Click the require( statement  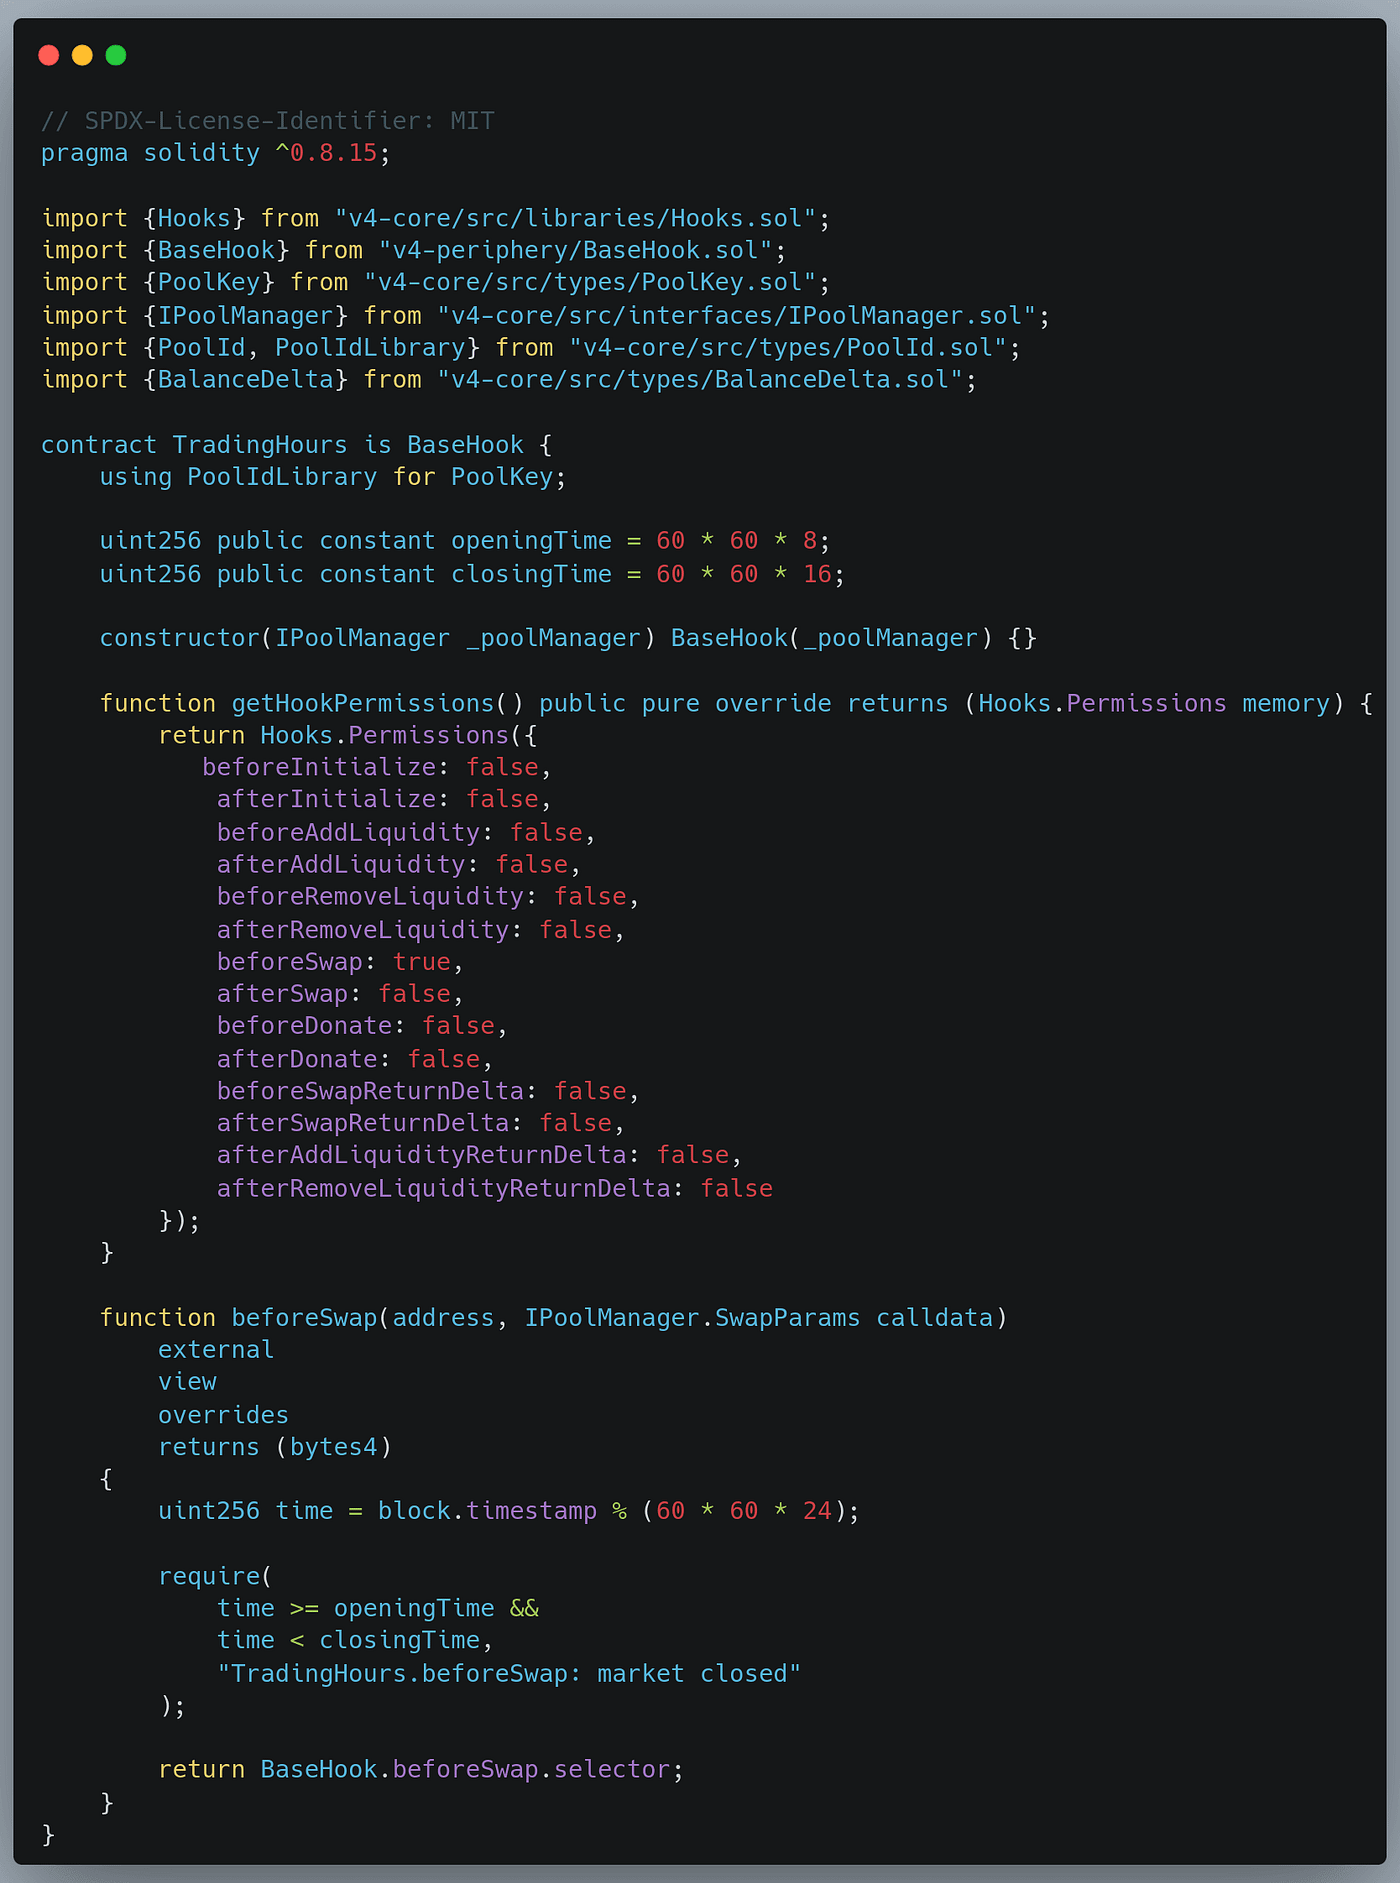(215, 1576)
